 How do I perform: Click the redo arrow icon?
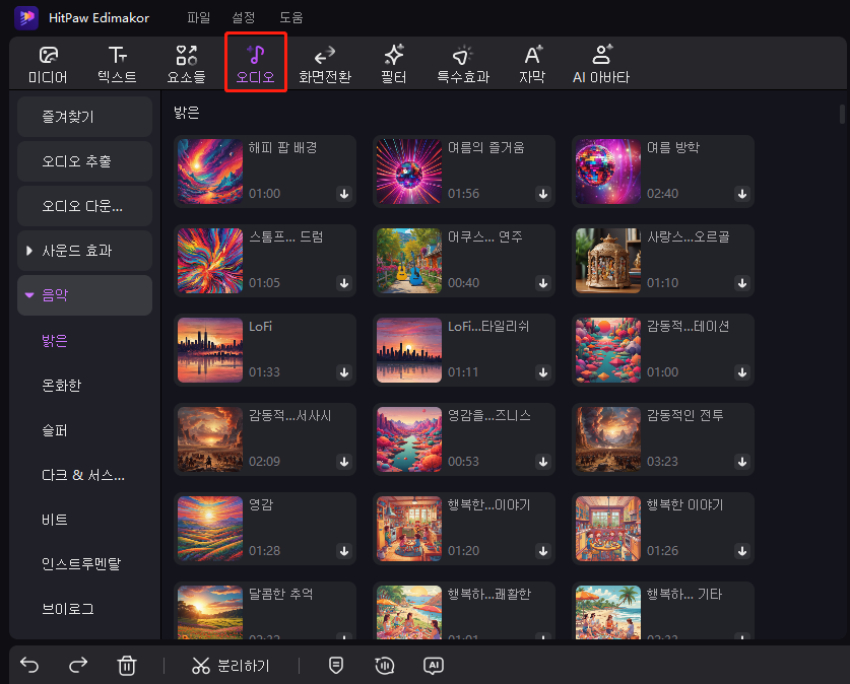[x=78, y=665]
